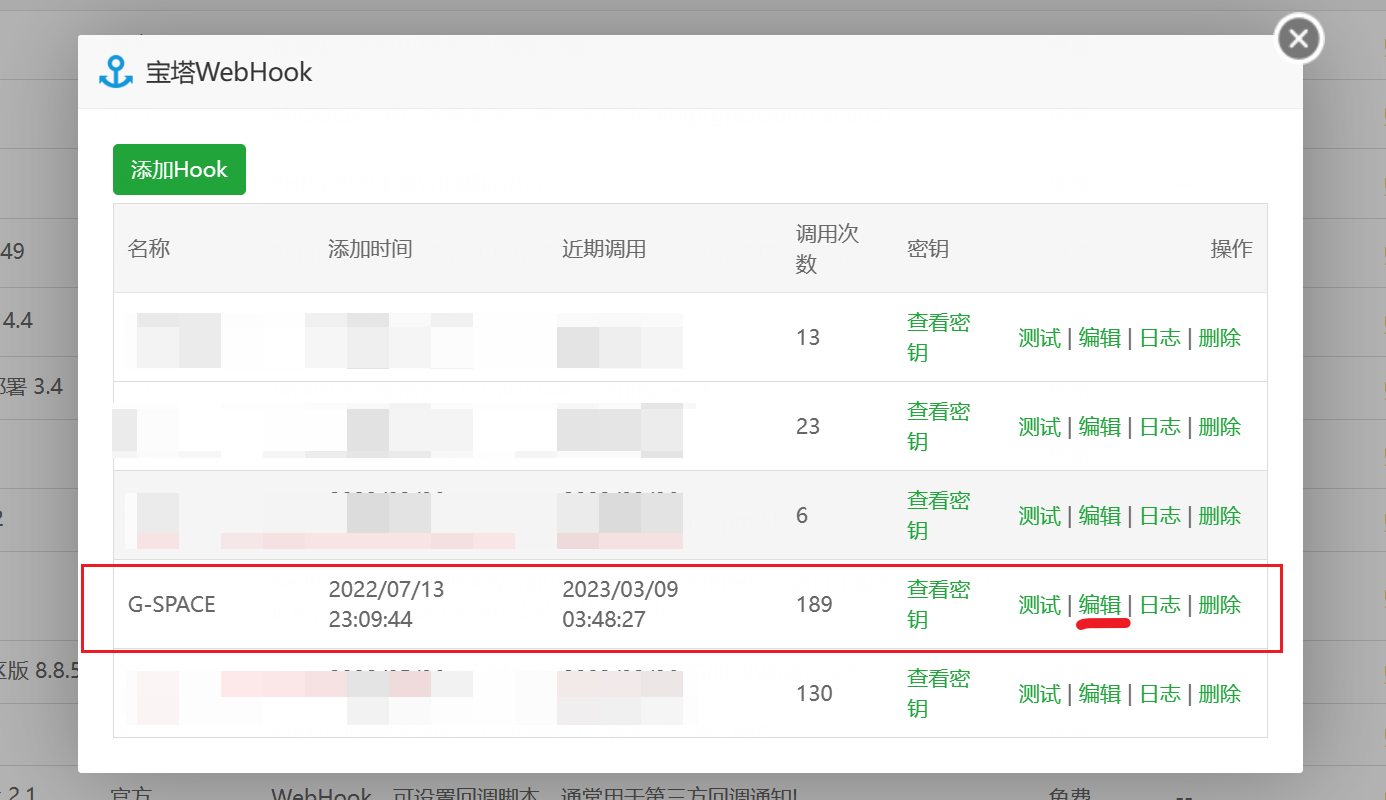Viewport: 1386px width, 800px height.
Task: Select the call count 130
Action: coord(814,694)
